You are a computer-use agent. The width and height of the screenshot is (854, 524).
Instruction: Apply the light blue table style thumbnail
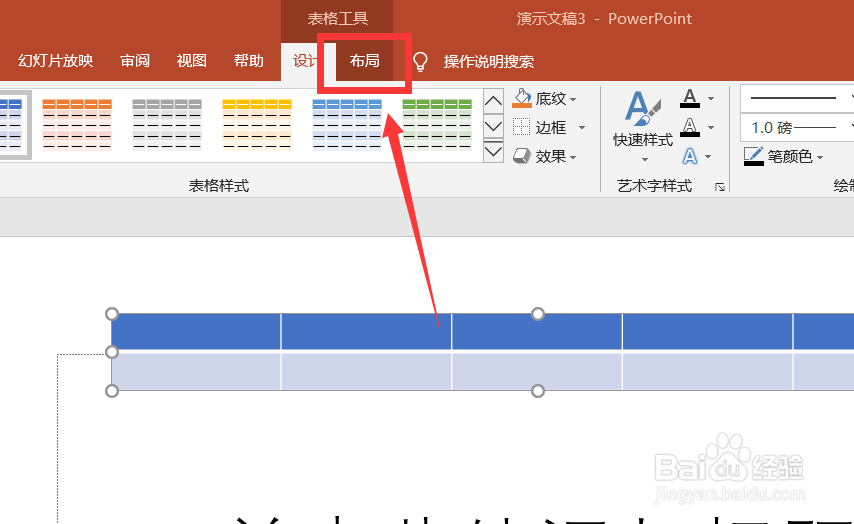(x=347, y=125)
